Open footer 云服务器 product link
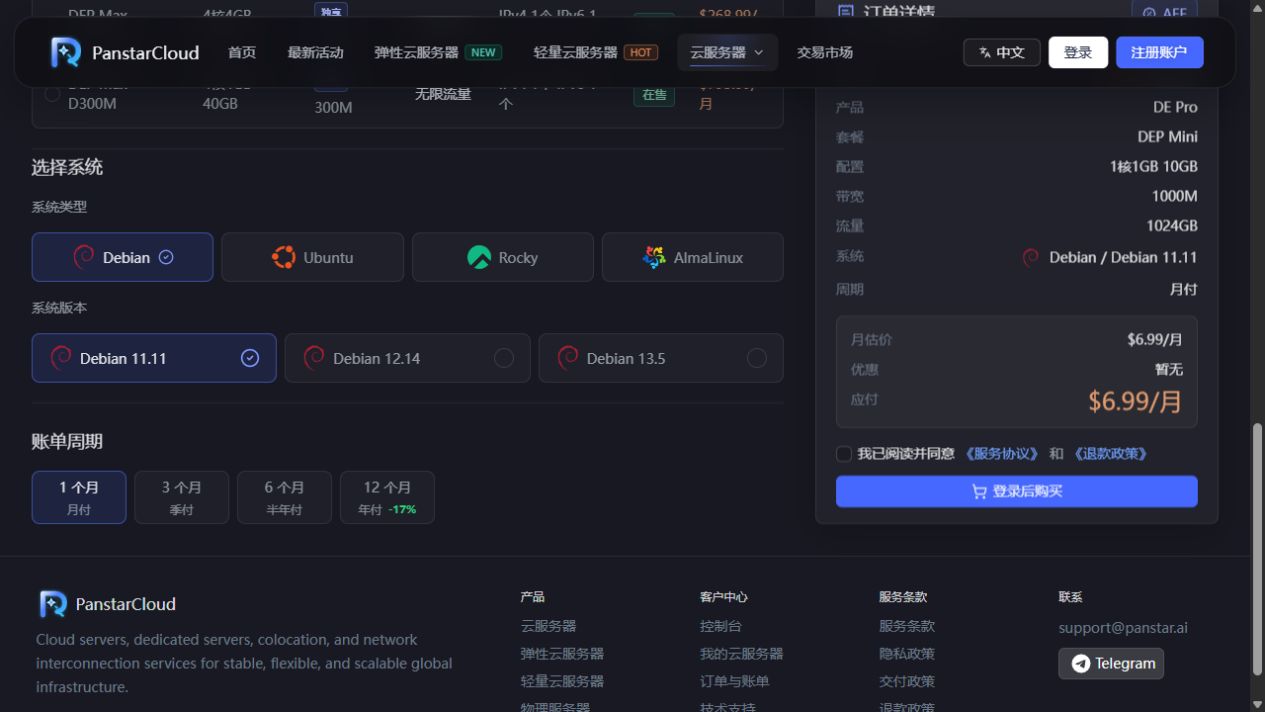1265x712 pixels. click(548, 626)
